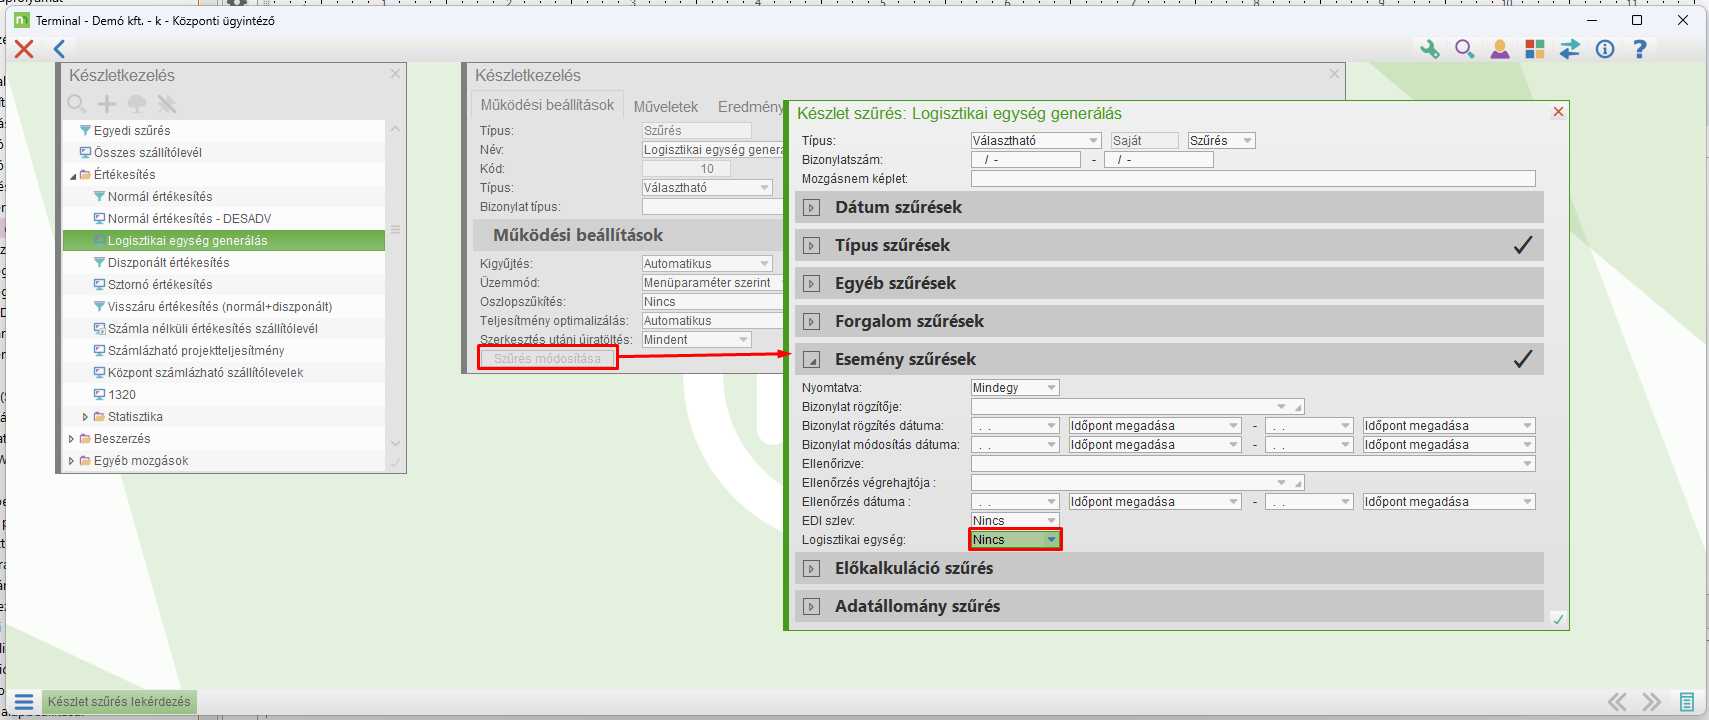Image resolution: width=1709 pixels, height=720 pixels.
Task: Open the Szerkesztés utáni újratöltés dropdown
Action: [x=743, y=340]
